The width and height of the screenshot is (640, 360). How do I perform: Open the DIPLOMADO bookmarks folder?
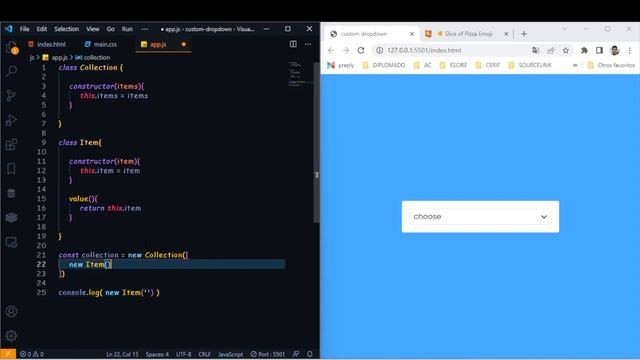coord(384,65)
